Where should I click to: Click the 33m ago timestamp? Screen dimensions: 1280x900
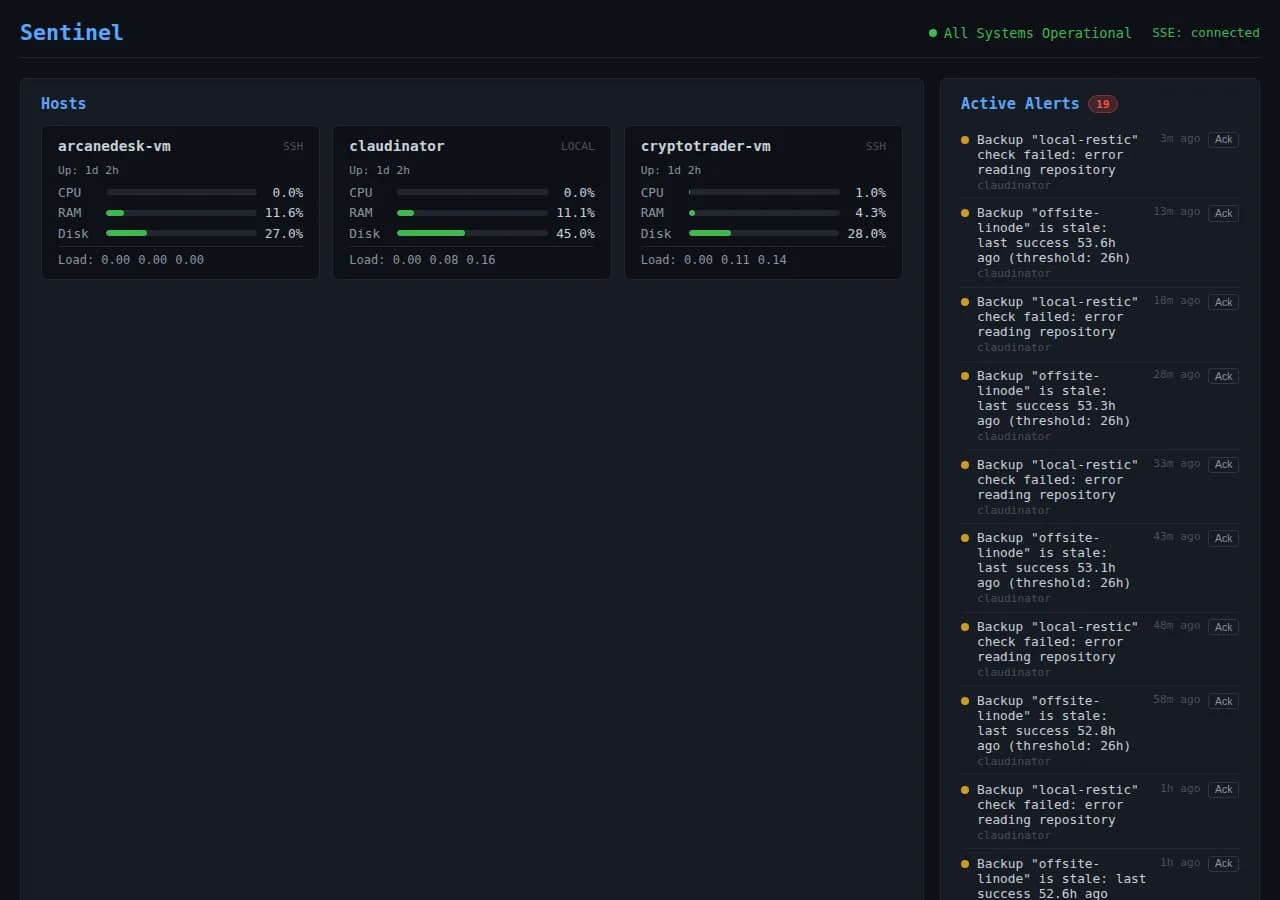[x=1177, y=464]
